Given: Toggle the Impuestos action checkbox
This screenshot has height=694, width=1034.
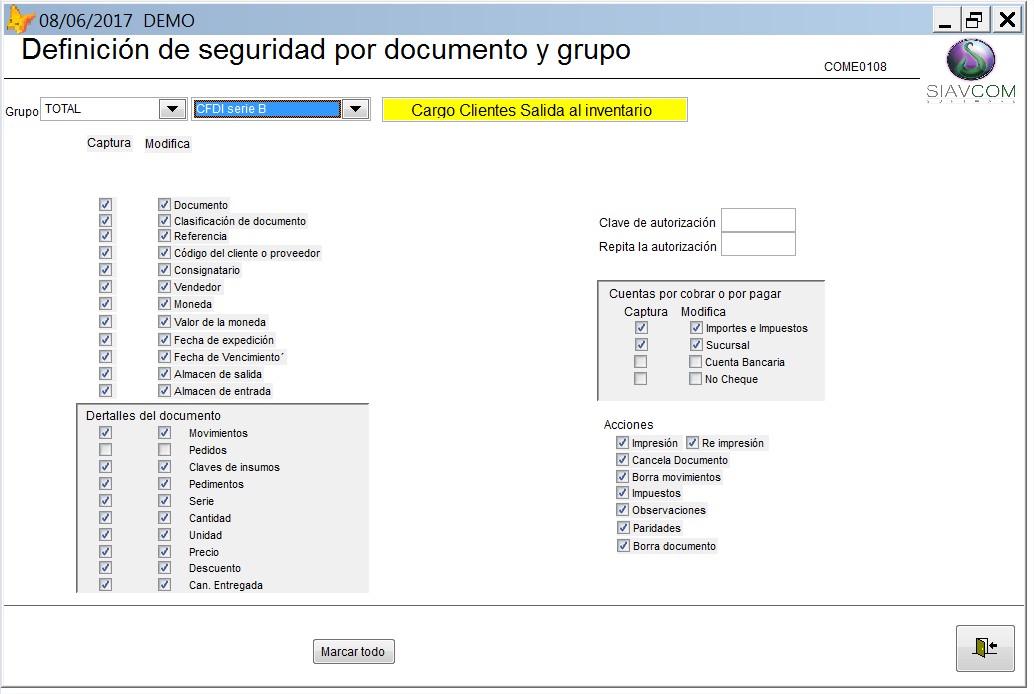Looking at the screenshot, I should 623,493.
